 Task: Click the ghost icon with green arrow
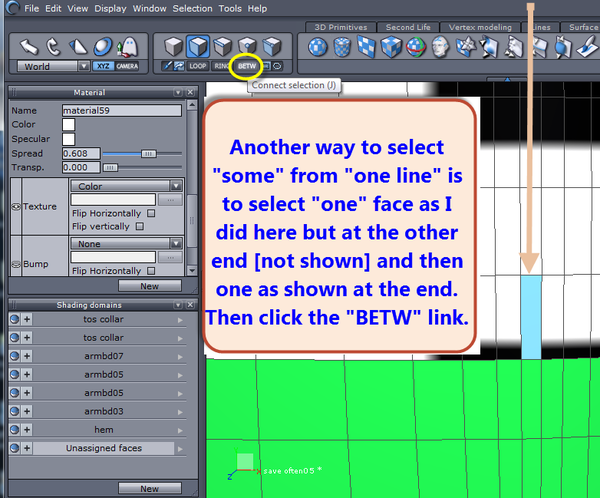click(x=128, y=47)
